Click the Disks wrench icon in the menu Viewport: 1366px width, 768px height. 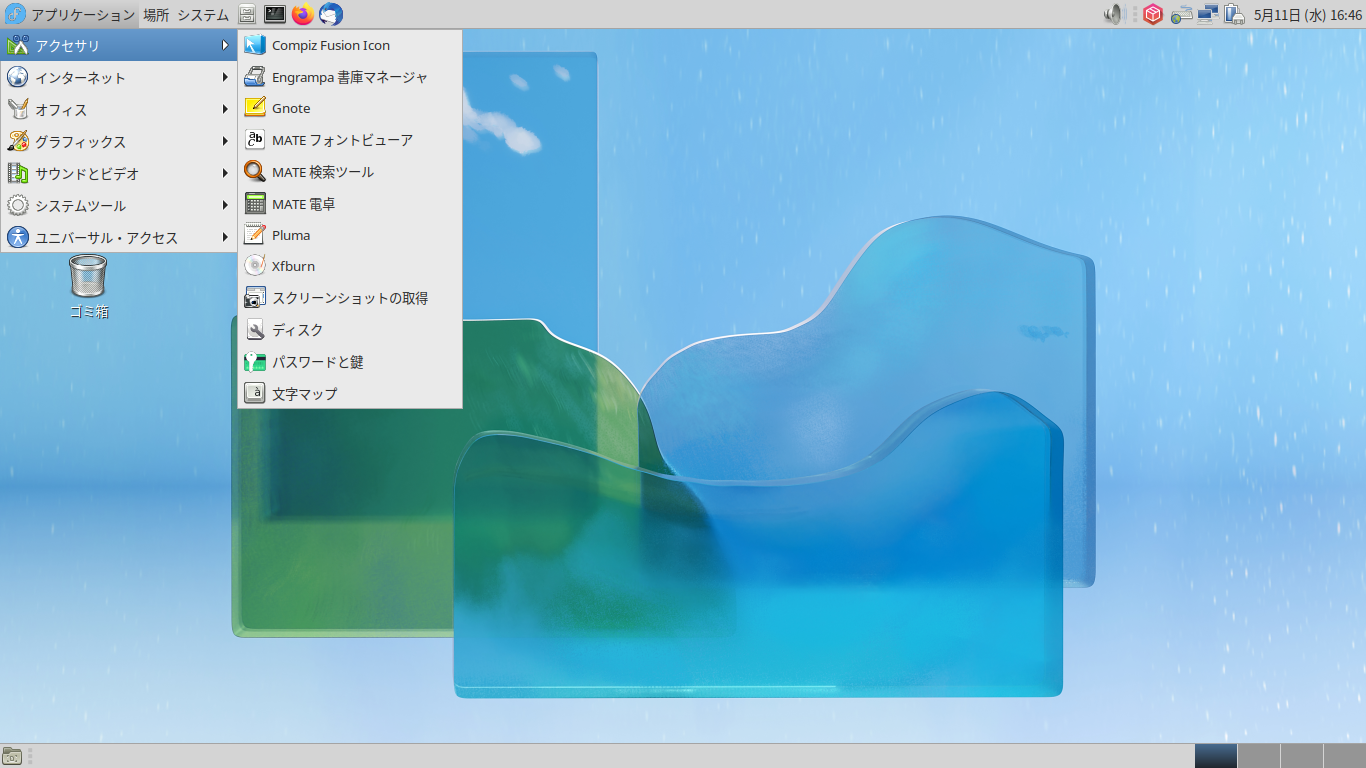255,330
